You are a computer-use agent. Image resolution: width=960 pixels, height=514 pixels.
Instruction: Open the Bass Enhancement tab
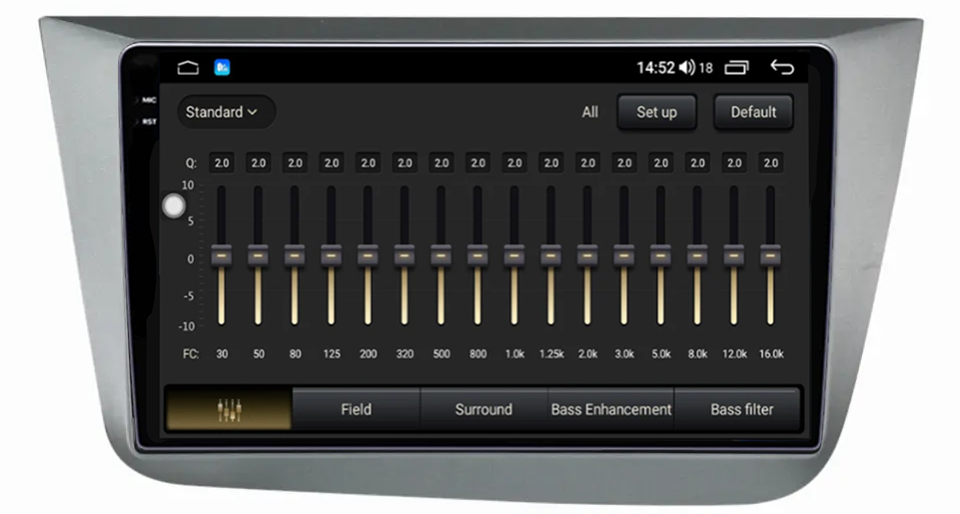point(611,409)
